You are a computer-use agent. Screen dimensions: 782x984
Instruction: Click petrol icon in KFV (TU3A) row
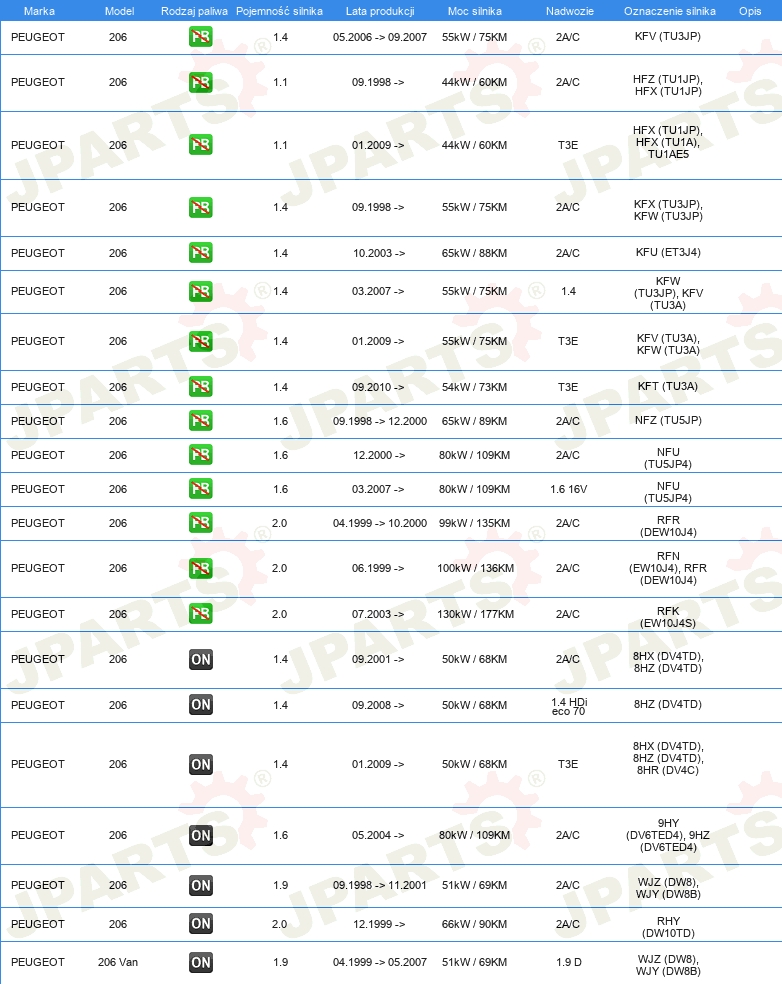coord(201,341)
